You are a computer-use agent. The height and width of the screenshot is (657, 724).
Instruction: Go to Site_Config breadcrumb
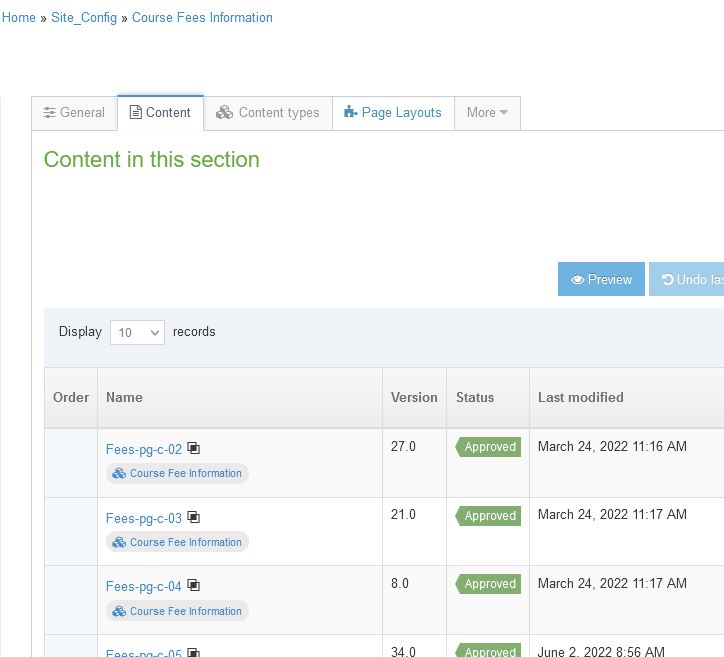coord(84,18)
